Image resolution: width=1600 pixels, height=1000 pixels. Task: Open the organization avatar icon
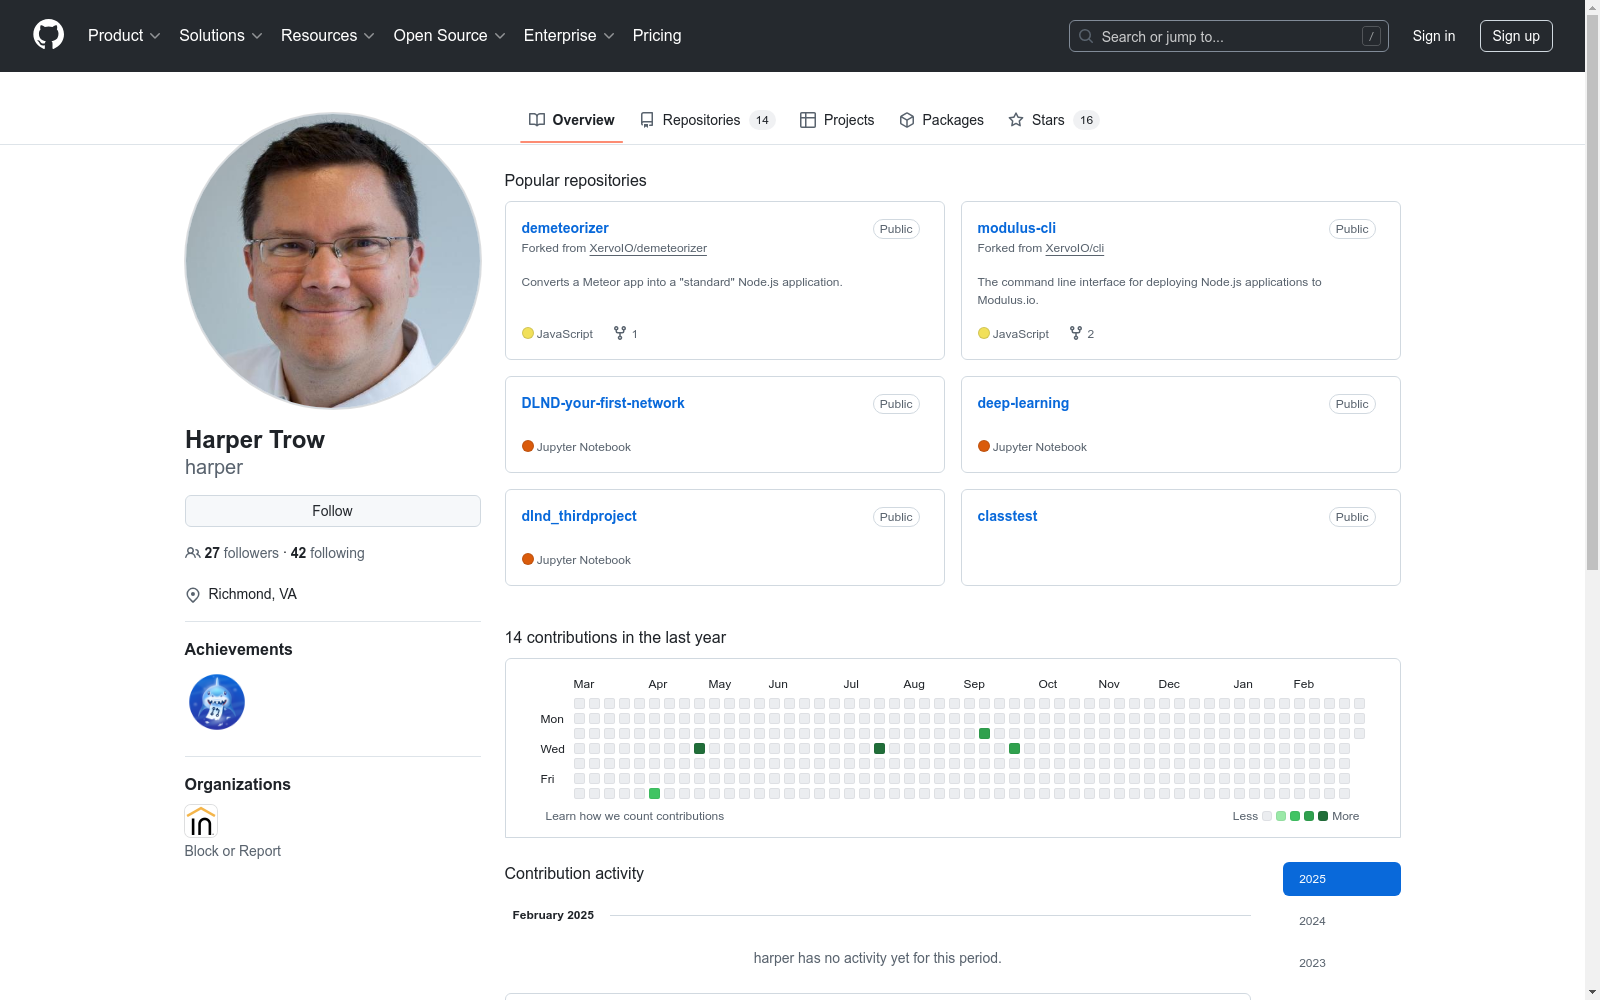coord(201,821)
